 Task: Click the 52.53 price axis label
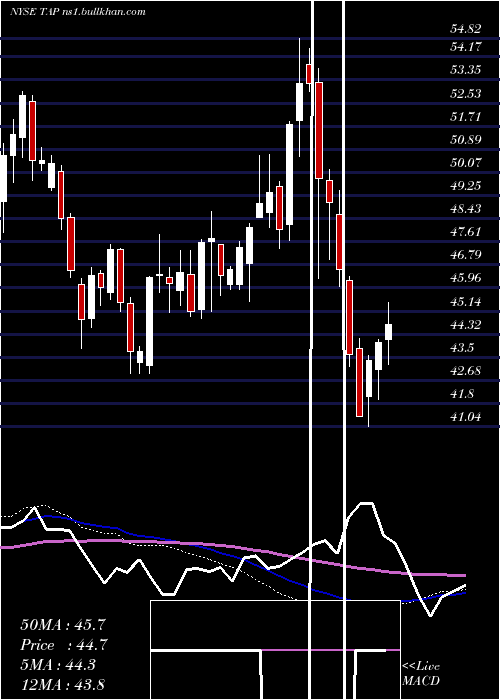466,93
